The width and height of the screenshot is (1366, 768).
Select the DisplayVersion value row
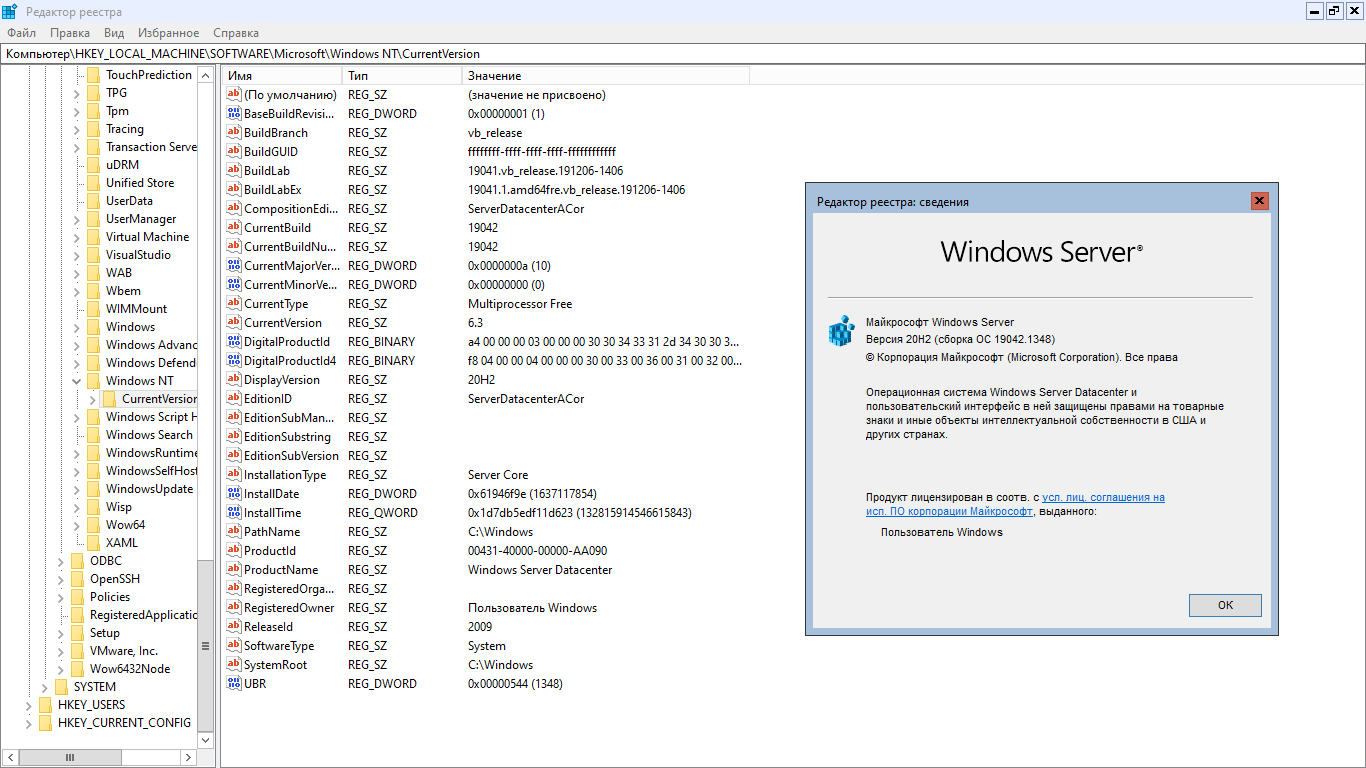[x=485, y=380]
